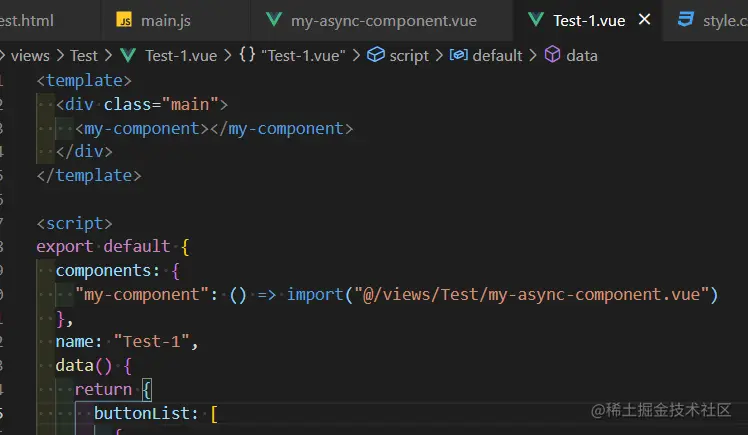The height and width of the screenshot is (435, 748).
Task: Click default keyword in export line
Action: (x=136, y=247)
